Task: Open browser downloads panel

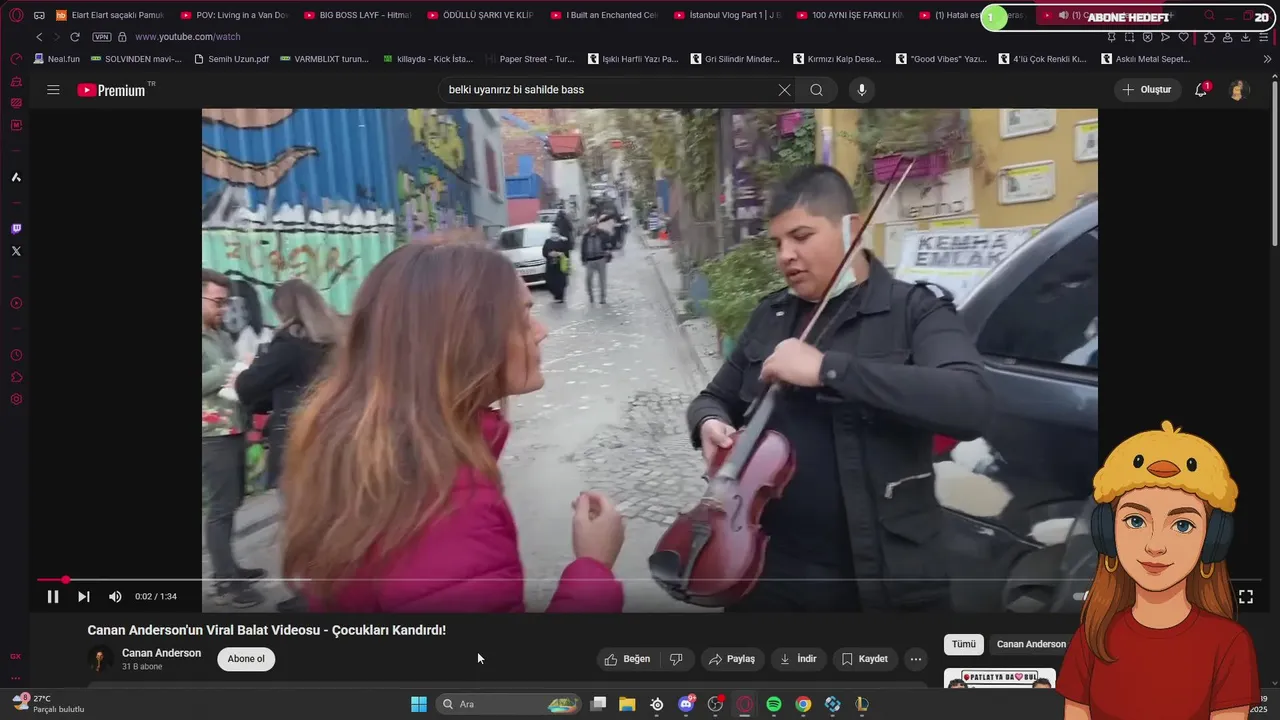Action: (x=1245, y=37)
